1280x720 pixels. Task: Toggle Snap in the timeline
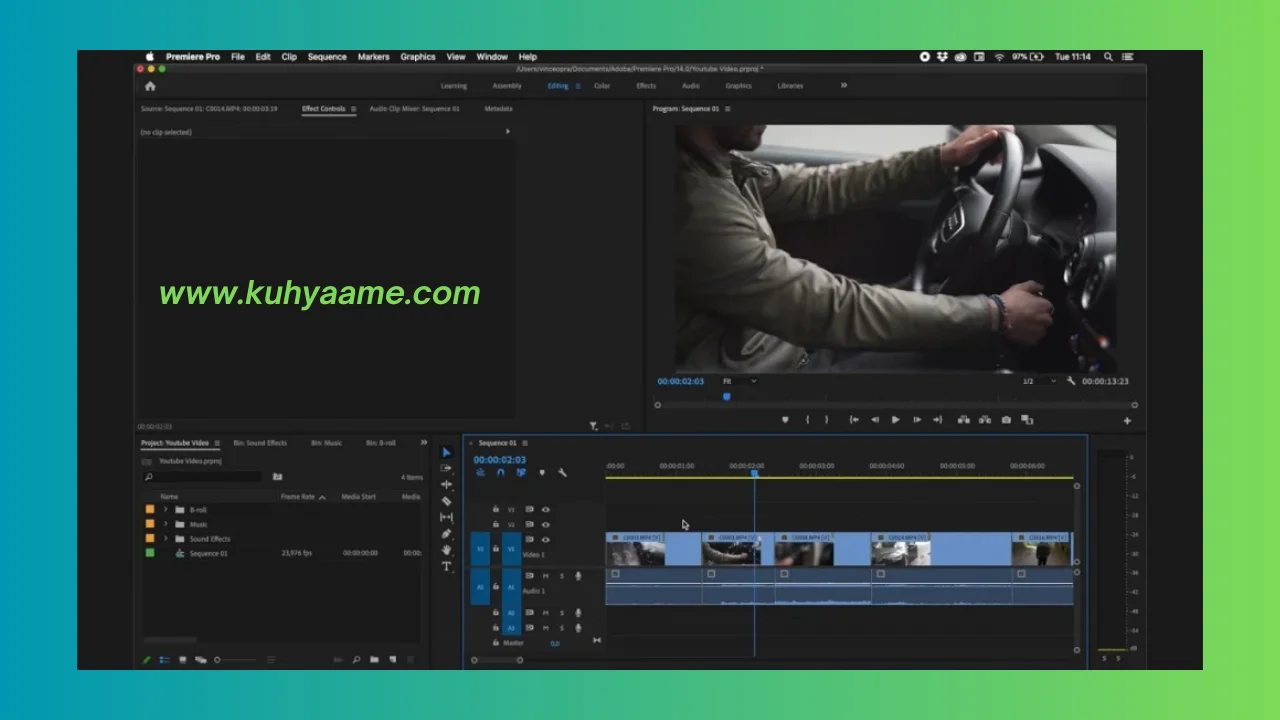click(x=501, y=473)
